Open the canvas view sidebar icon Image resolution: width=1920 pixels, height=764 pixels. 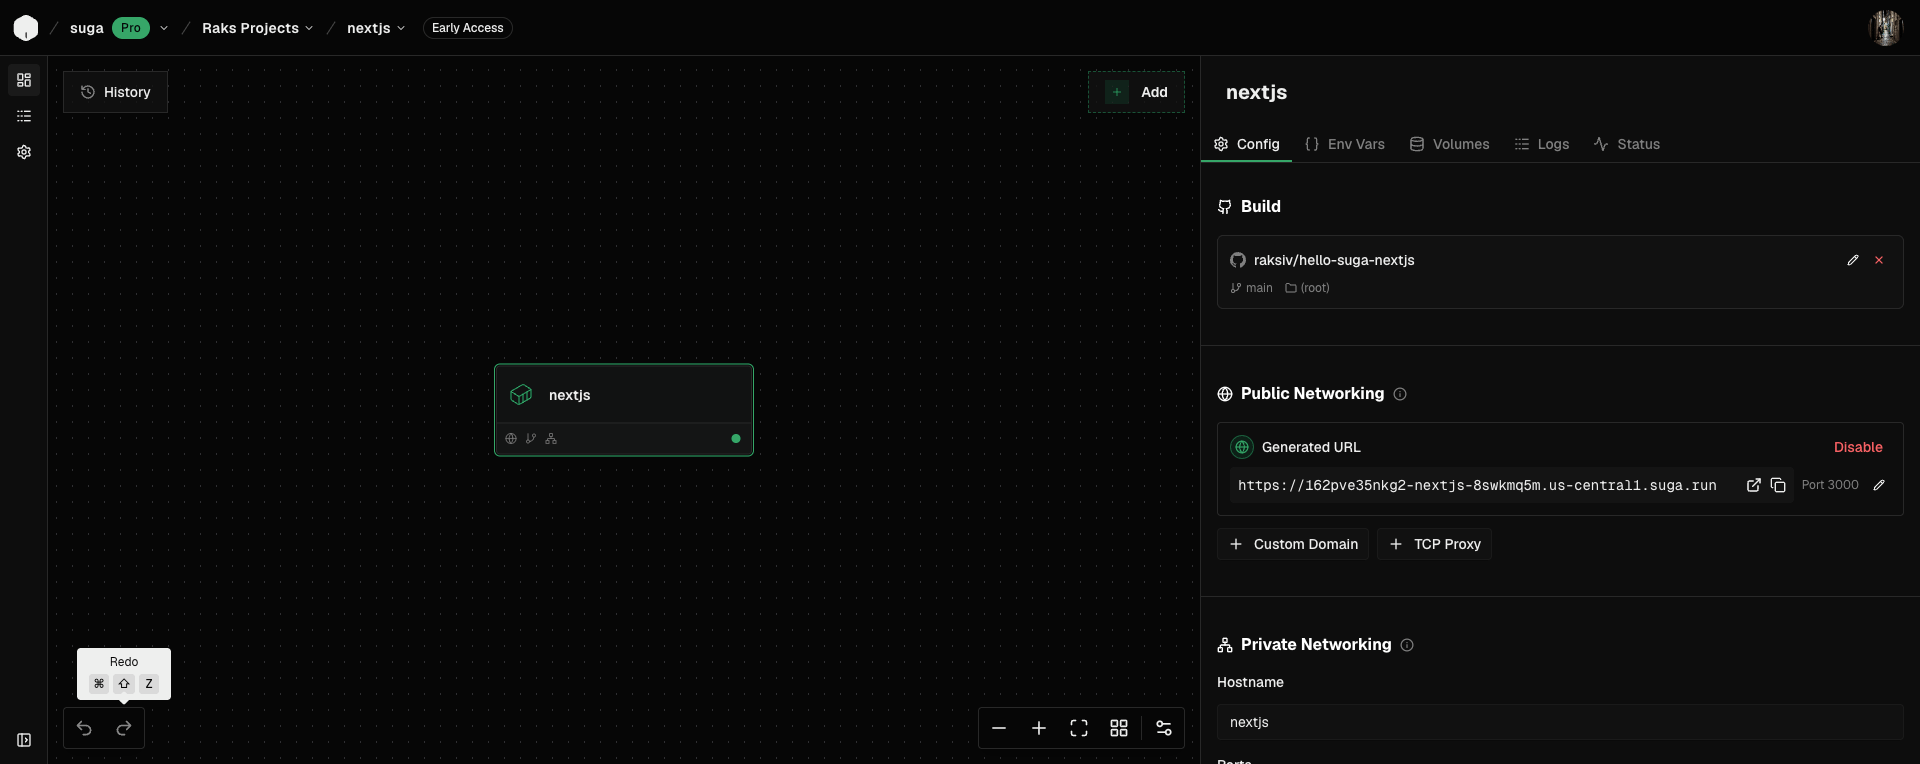pyautogui.click(x=24, y=80)
